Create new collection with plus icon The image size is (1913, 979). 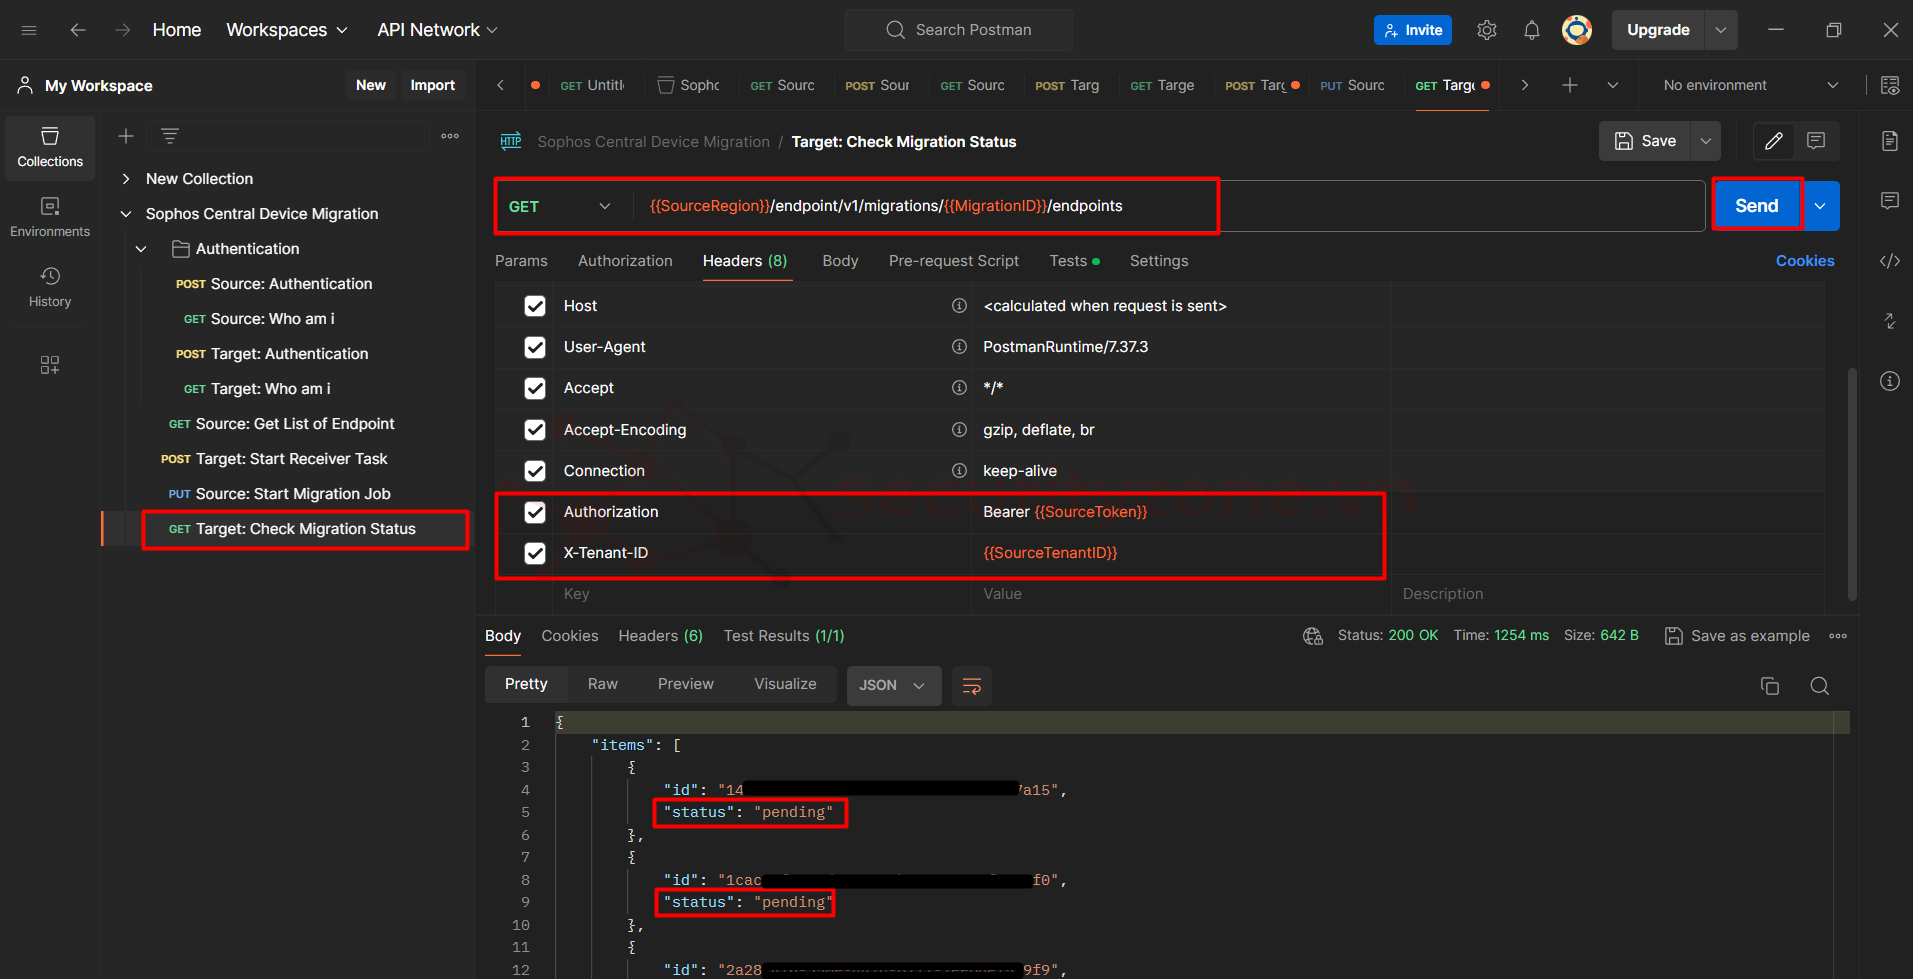(x=126, y=136)
